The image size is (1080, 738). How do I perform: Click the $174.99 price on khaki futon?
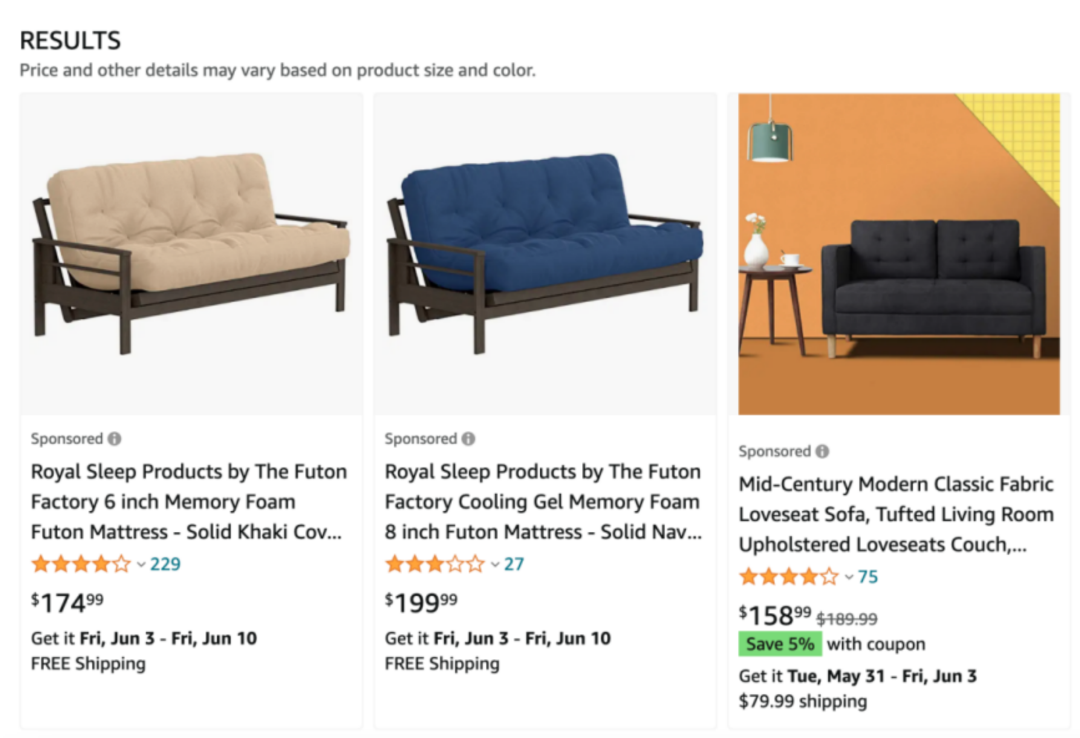click(67, 601)
